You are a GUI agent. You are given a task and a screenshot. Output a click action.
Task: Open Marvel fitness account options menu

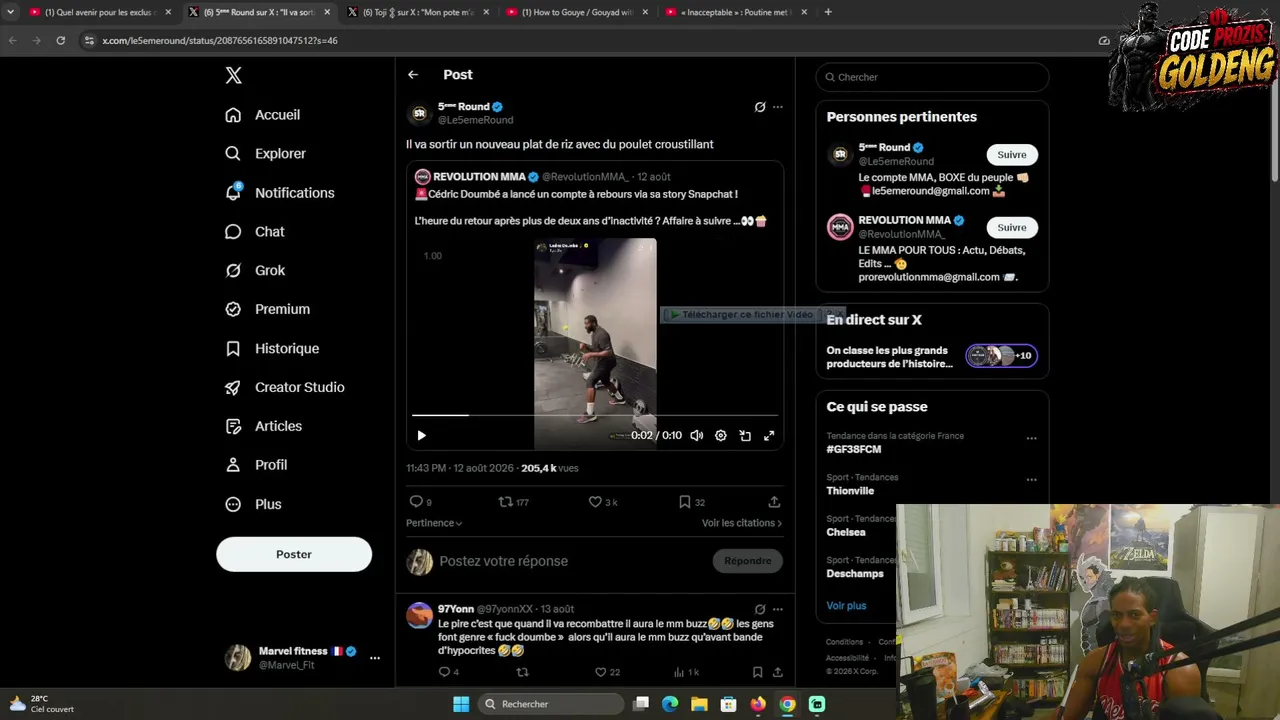click(375, 658)
